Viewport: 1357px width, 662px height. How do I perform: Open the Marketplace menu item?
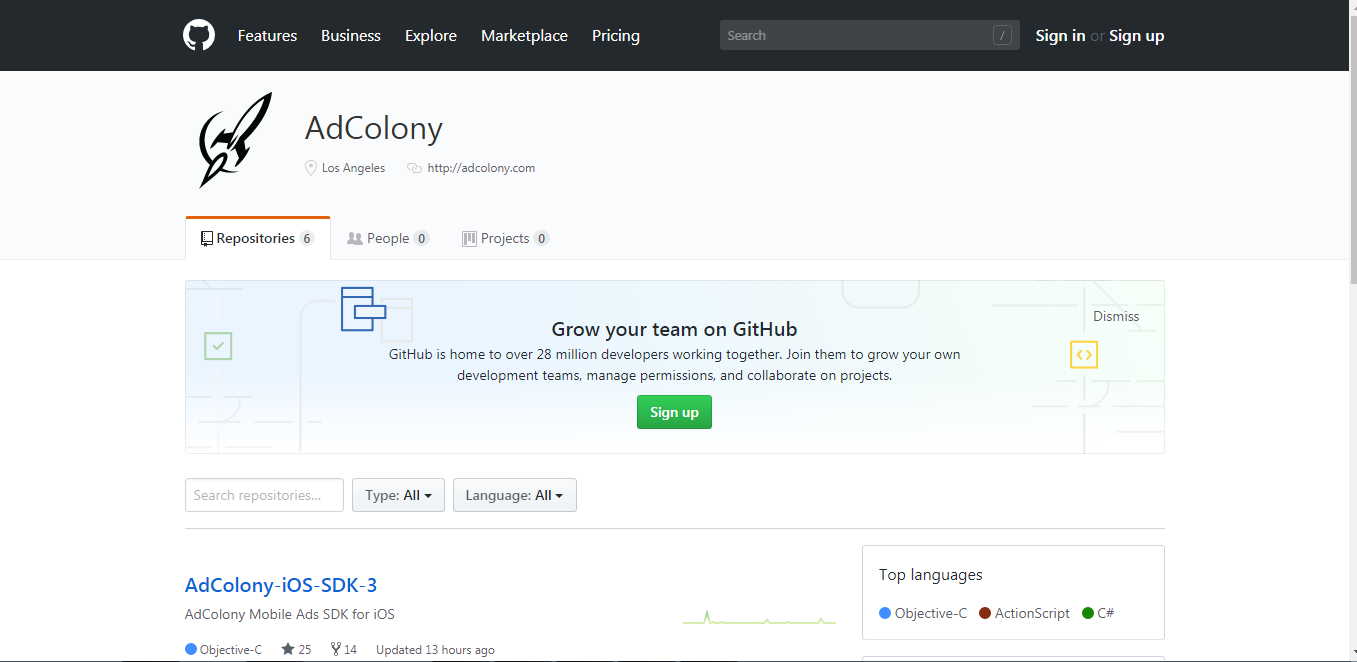click(524, 35)
